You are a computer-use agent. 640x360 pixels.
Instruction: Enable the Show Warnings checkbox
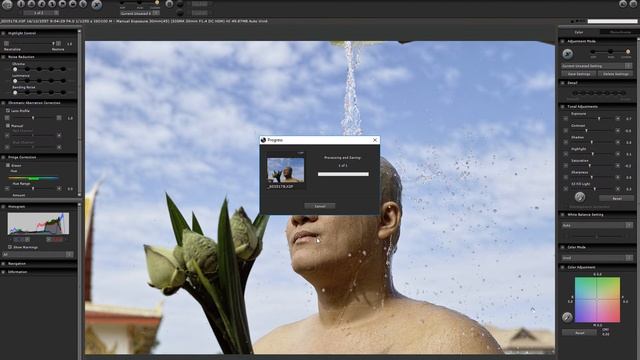[x=10, y=247]
